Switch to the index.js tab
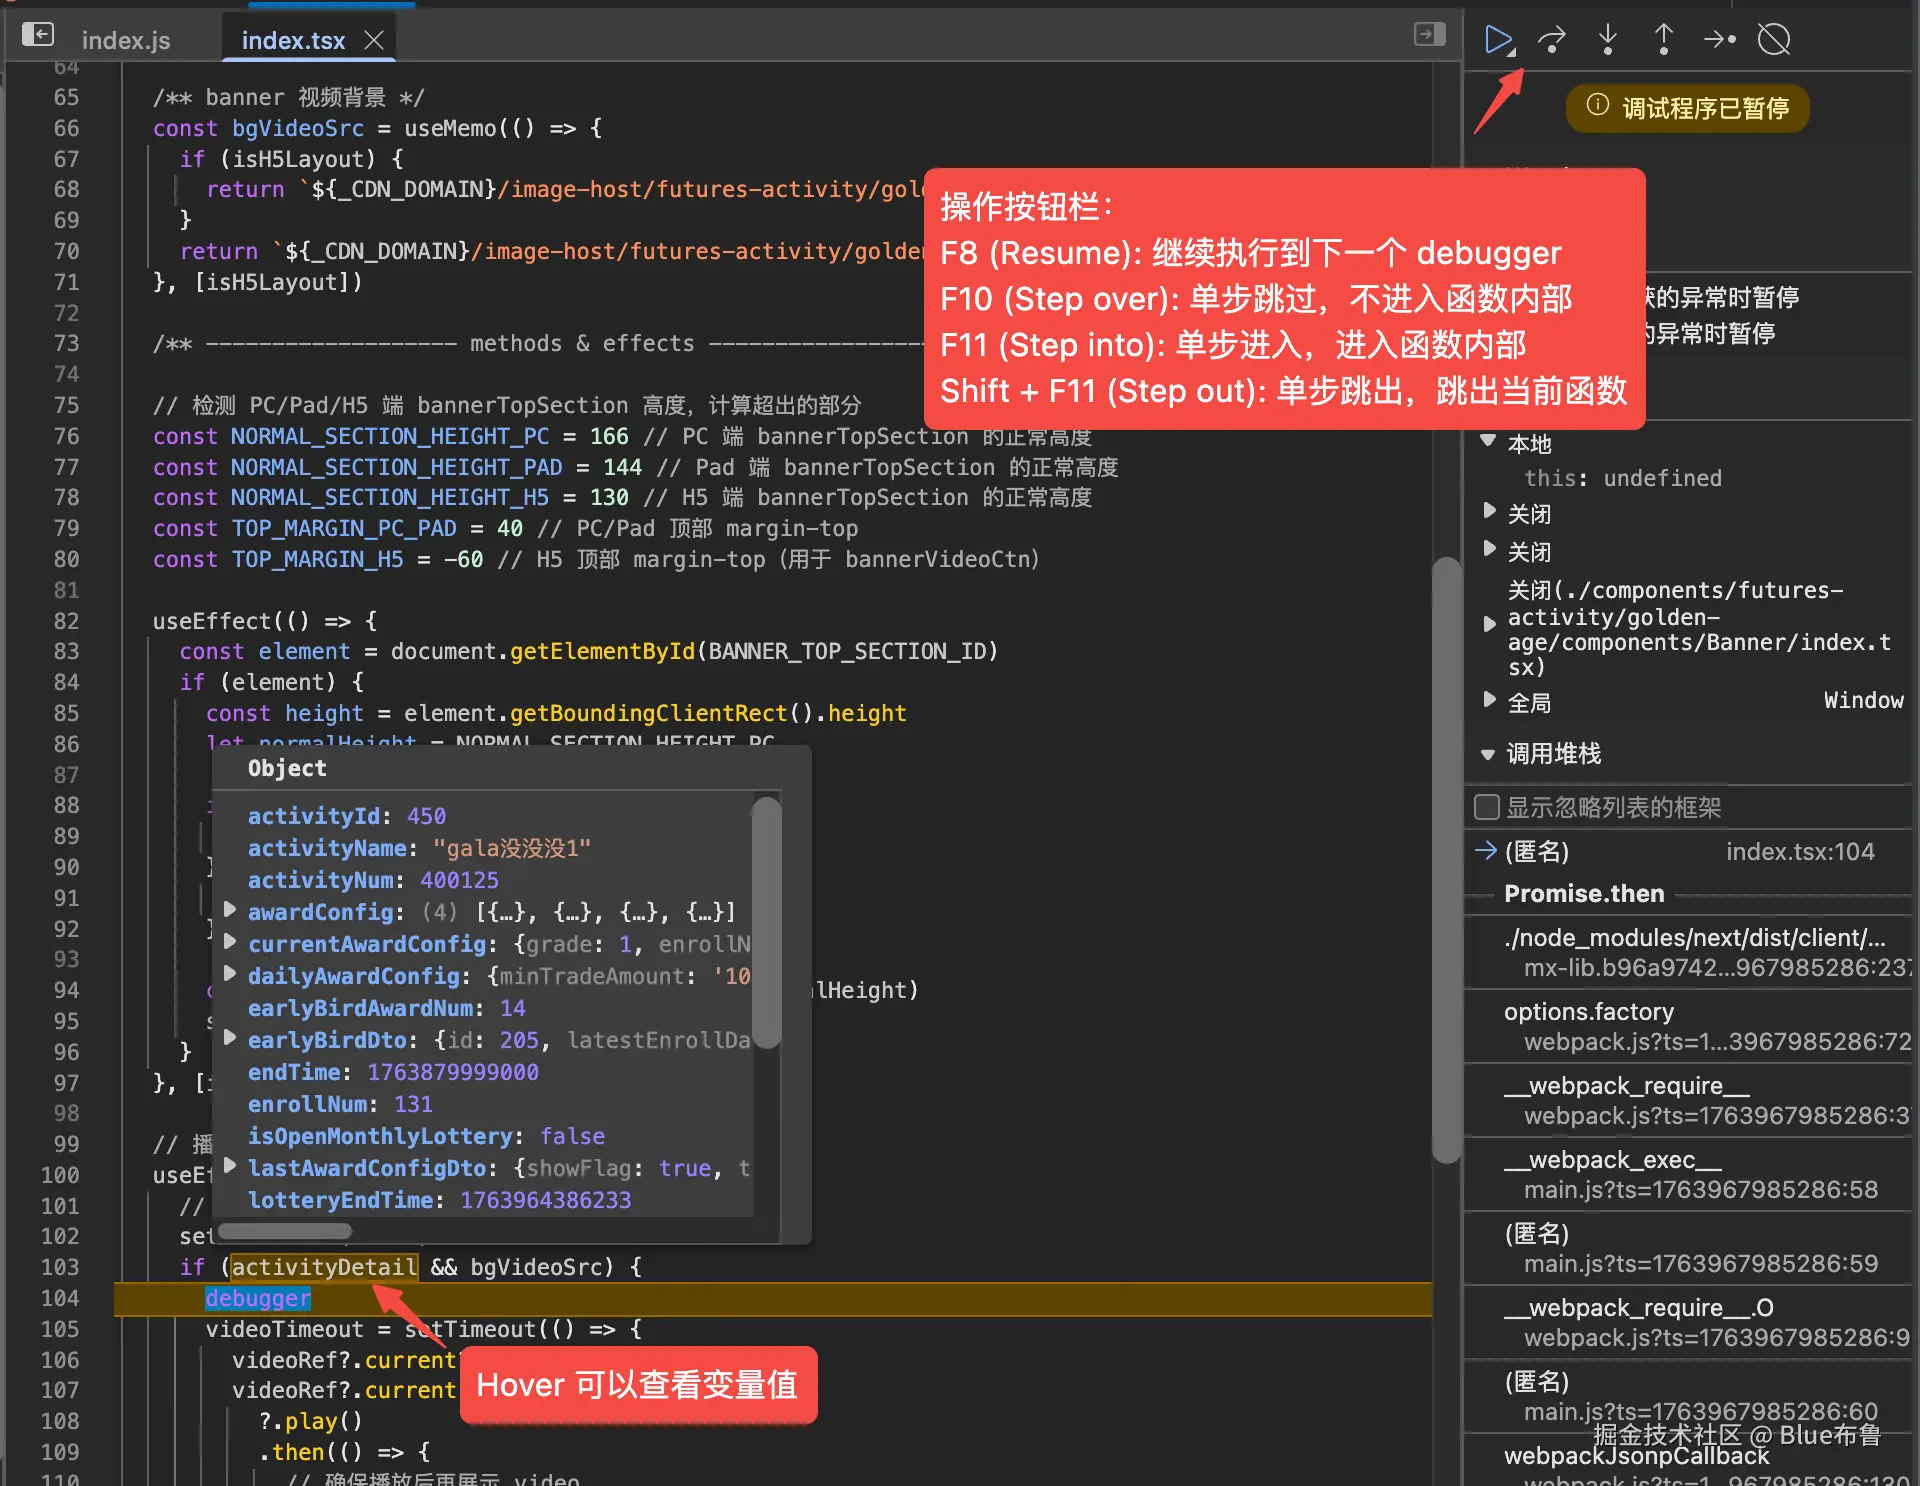 pyautogui.click(x=126, y=40)
